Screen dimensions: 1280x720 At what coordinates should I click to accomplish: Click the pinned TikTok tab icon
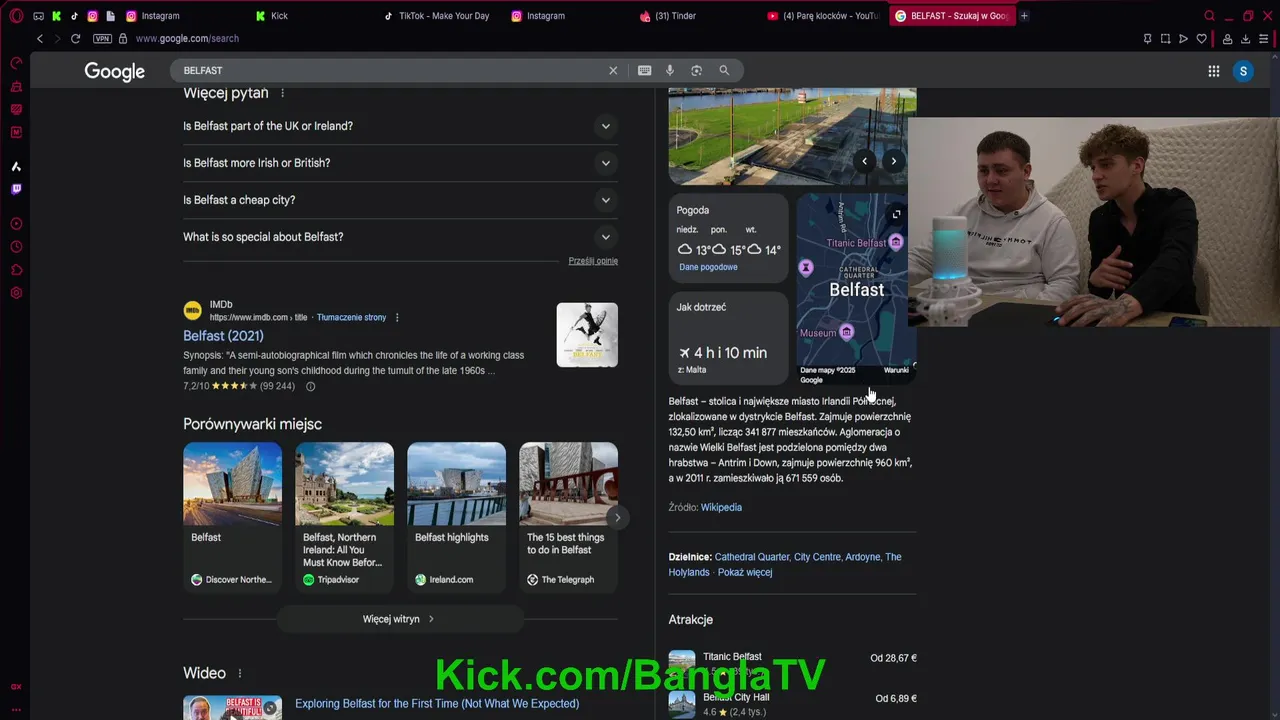pyautogui.click(x=74, y=16)
